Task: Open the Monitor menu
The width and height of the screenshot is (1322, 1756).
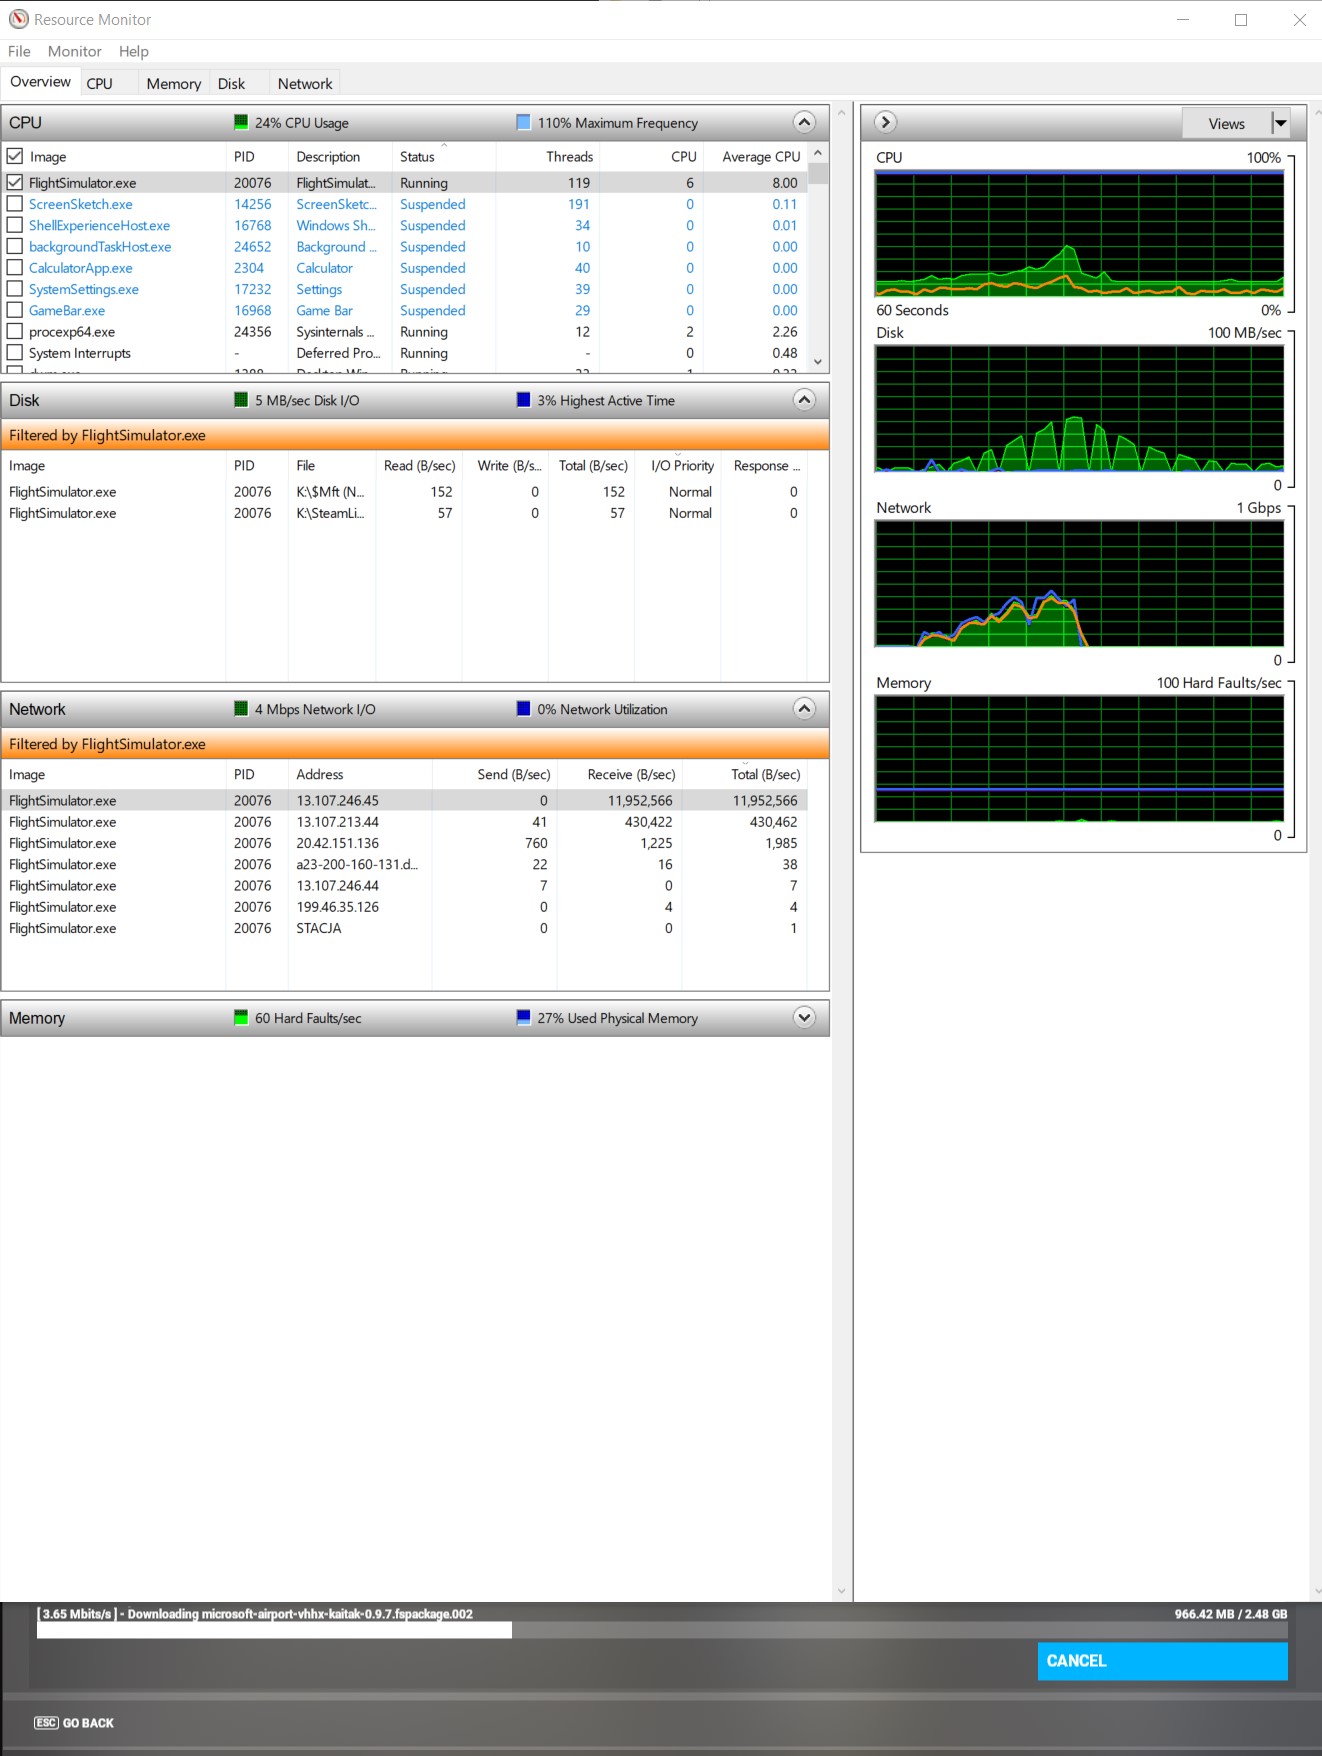Action: [75, 51]
